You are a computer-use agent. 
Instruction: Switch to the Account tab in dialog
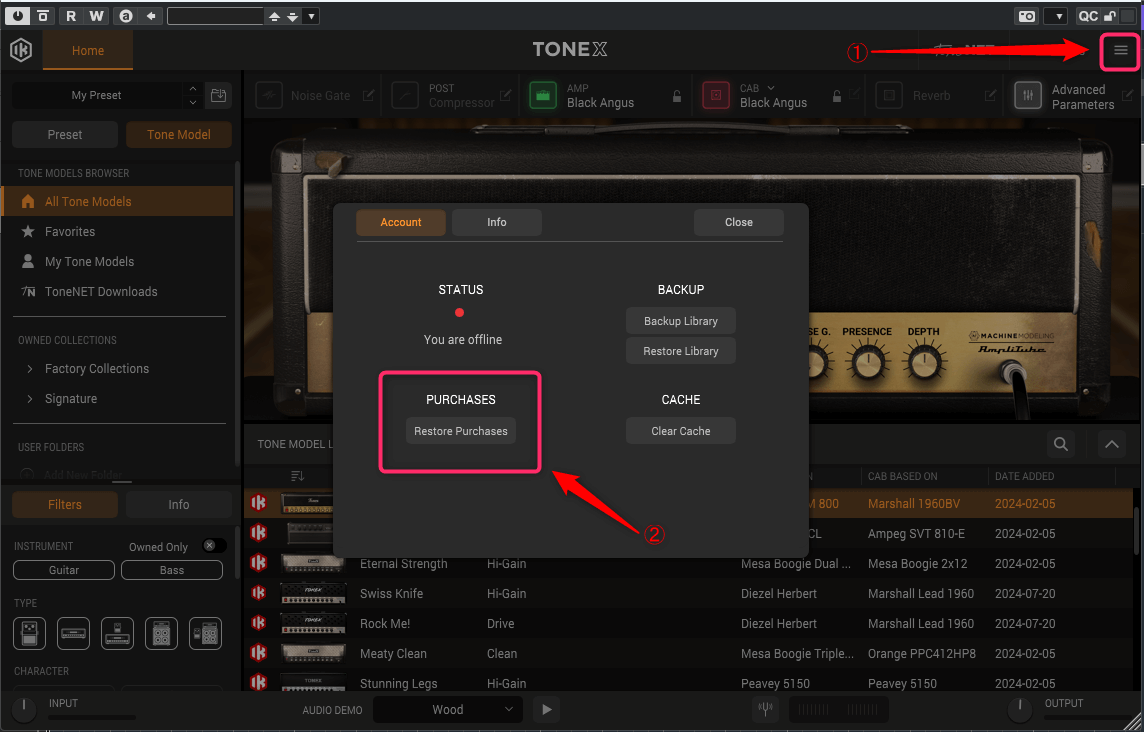pos(401,222)
